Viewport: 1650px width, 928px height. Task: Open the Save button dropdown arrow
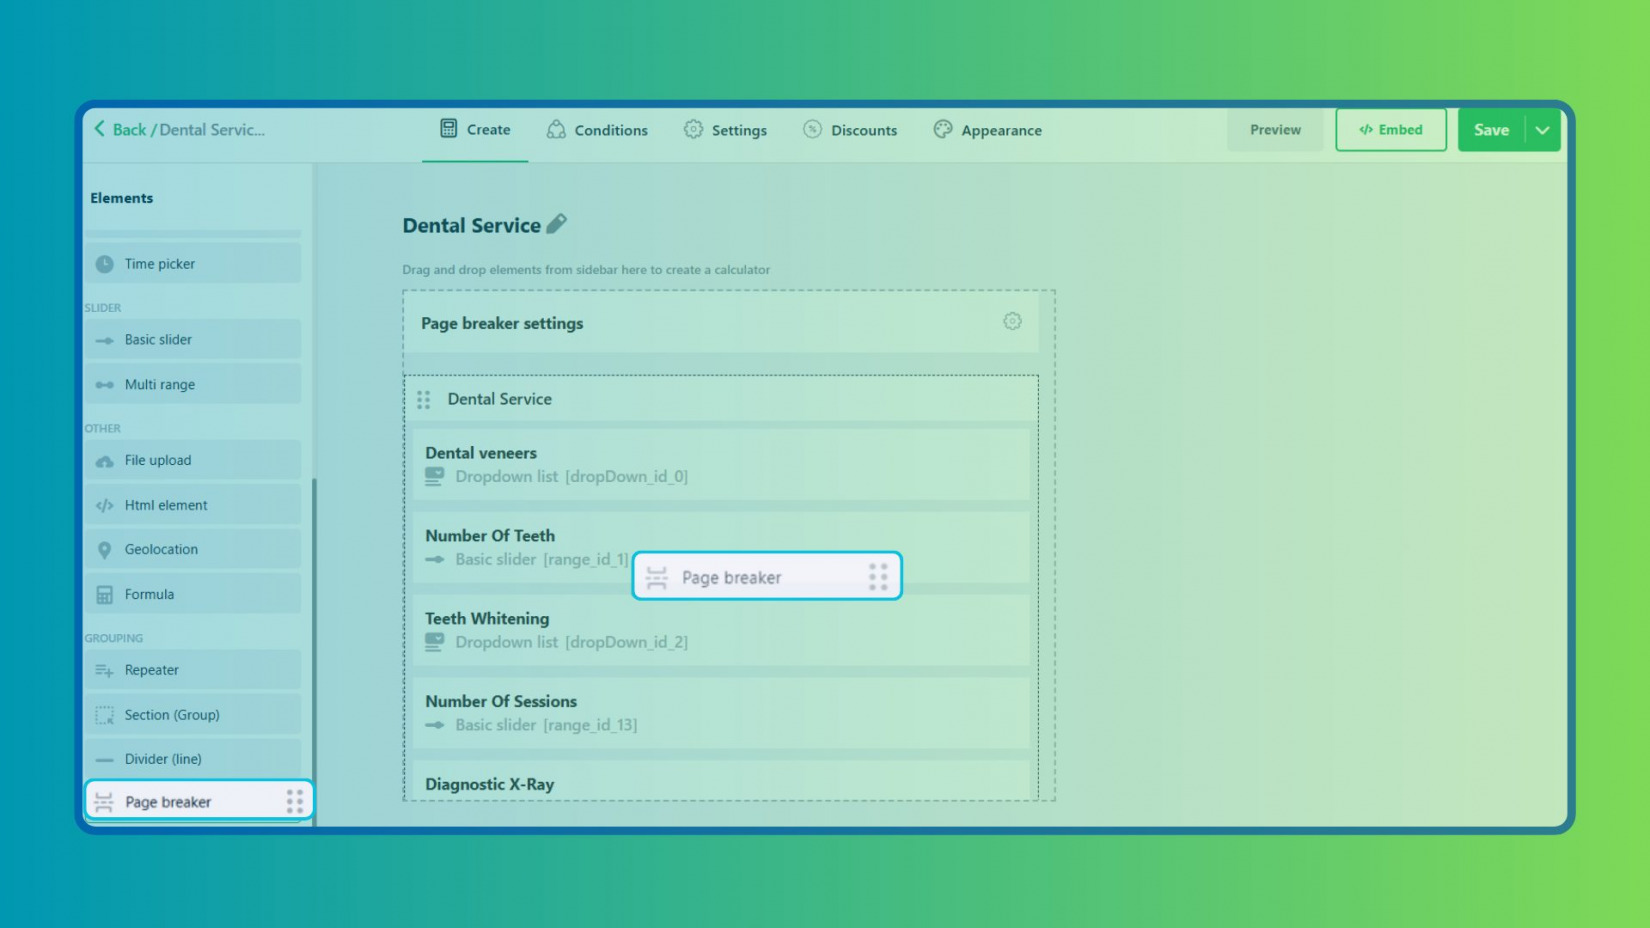point(1543,130)
